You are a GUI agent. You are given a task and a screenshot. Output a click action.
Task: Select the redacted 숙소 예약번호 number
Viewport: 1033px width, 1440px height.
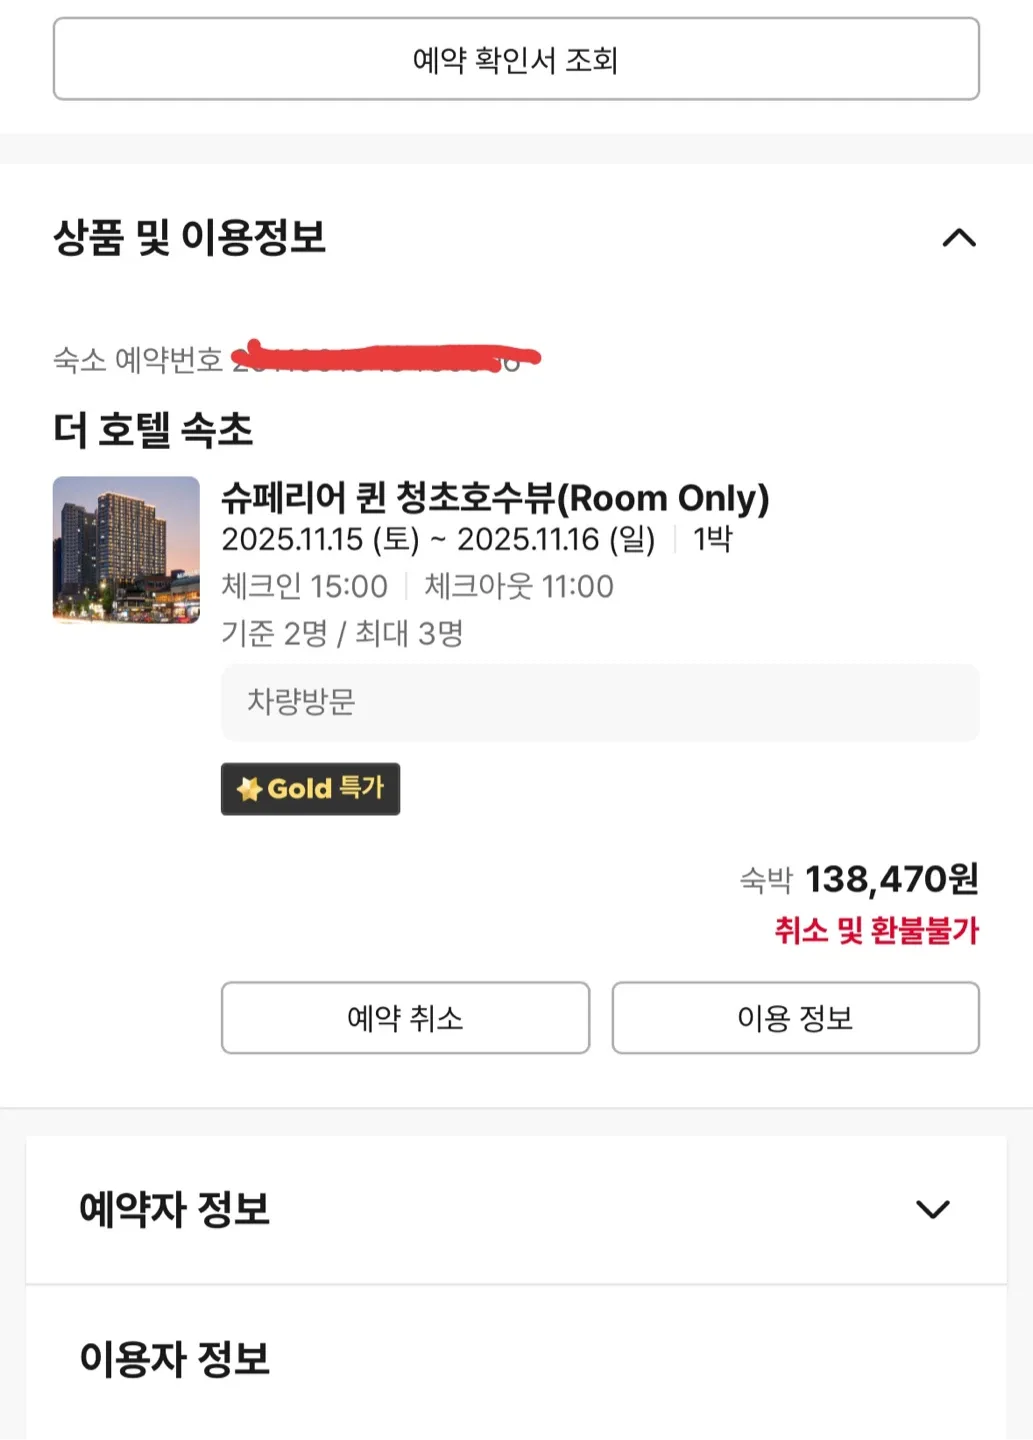(x=385, y=358)
